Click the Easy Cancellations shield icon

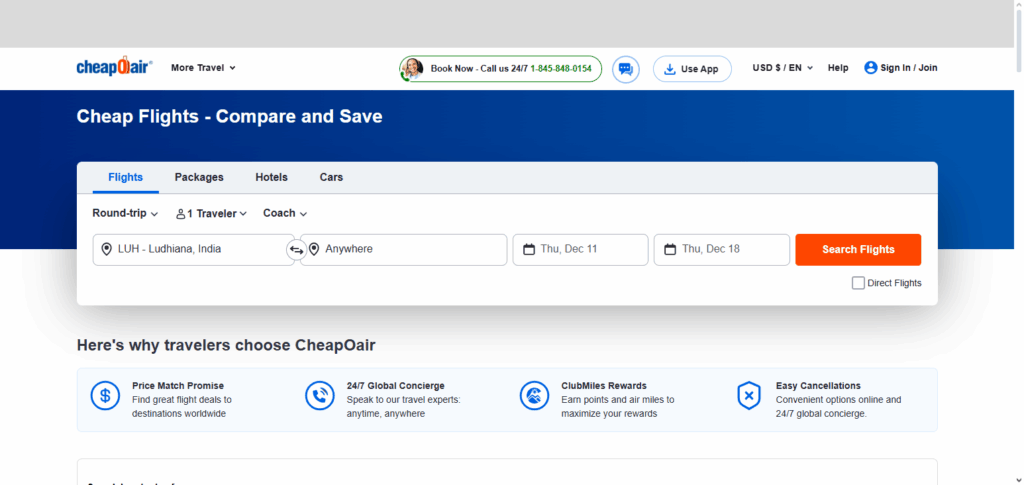click(749, 396)
